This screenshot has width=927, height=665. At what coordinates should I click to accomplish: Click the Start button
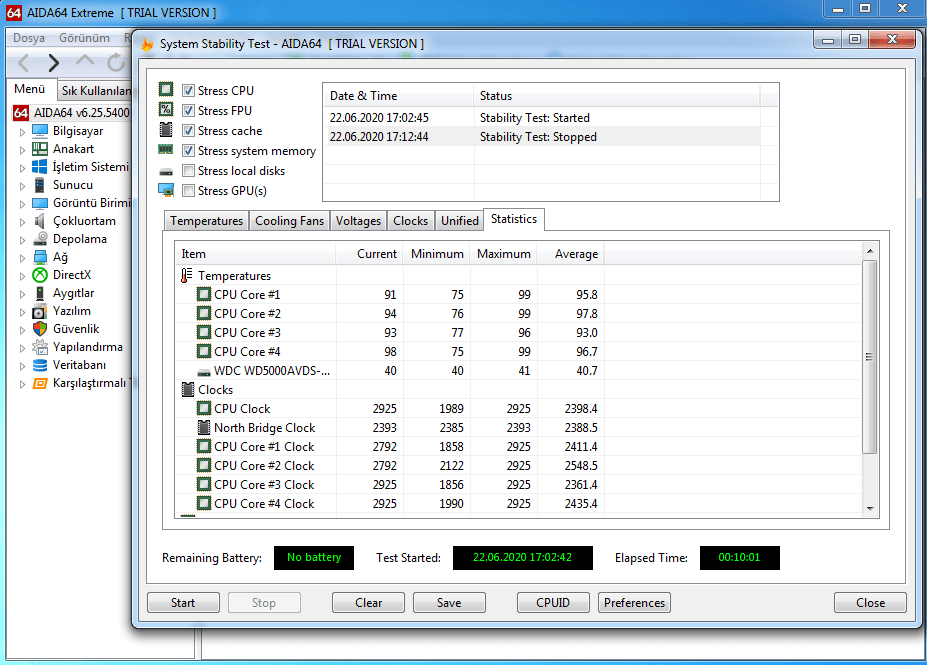pos(183,602)
